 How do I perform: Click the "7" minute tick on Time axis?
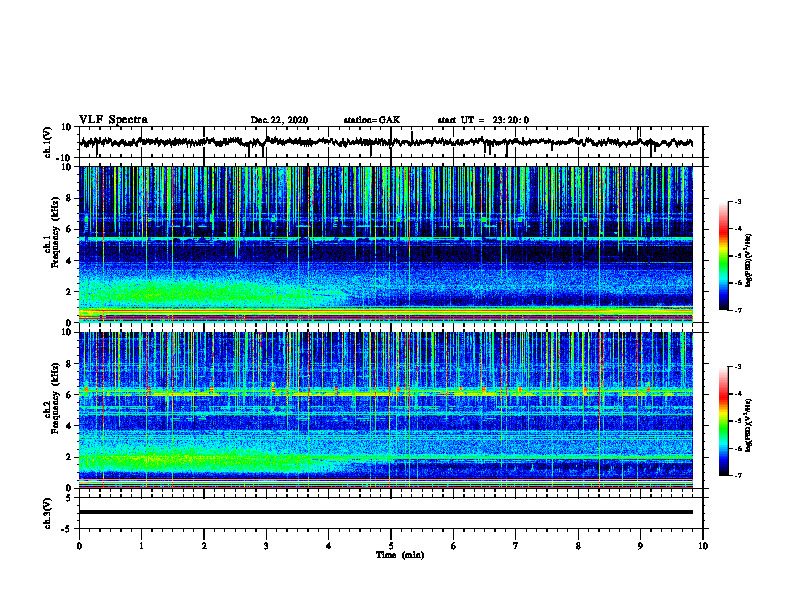pos(516,546)
